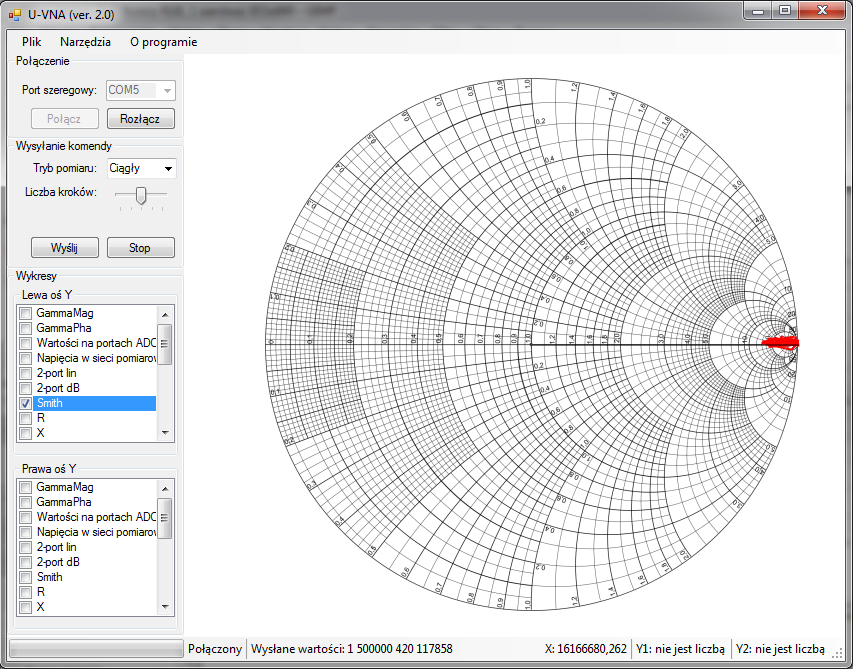Open the Narzędzia menu
853x669 pixels.
(x=85, y=42)
